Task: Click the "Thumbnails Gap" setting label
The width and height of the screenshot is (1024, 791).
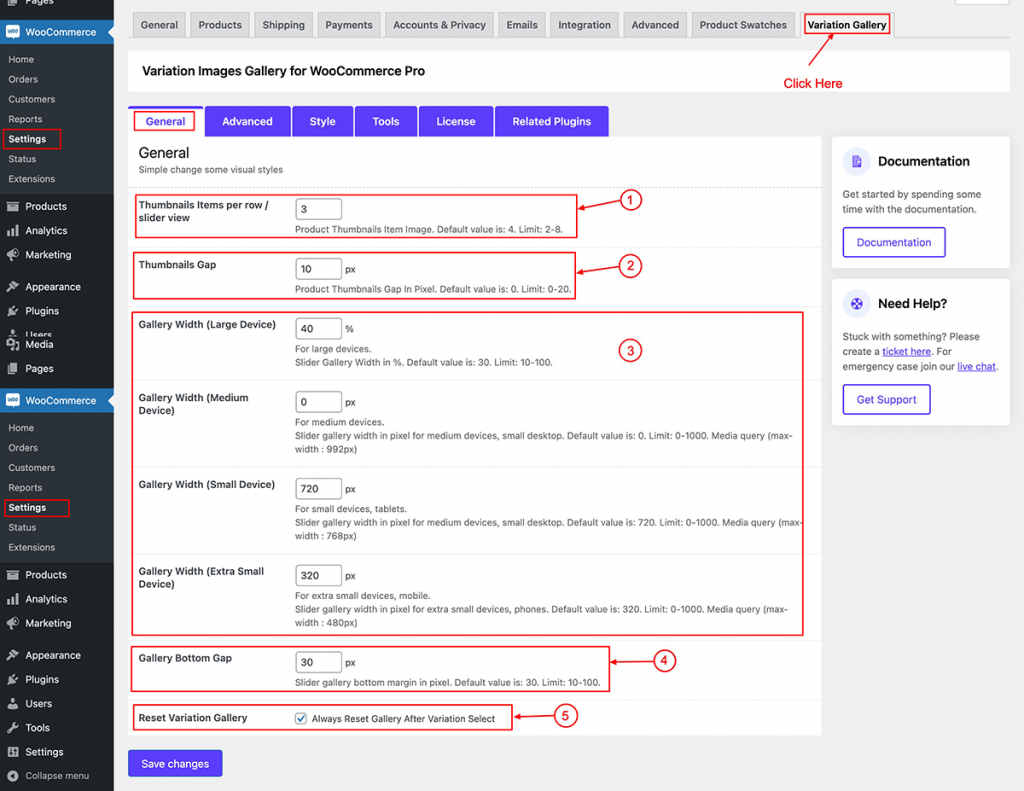Action: tap(177, 265)
